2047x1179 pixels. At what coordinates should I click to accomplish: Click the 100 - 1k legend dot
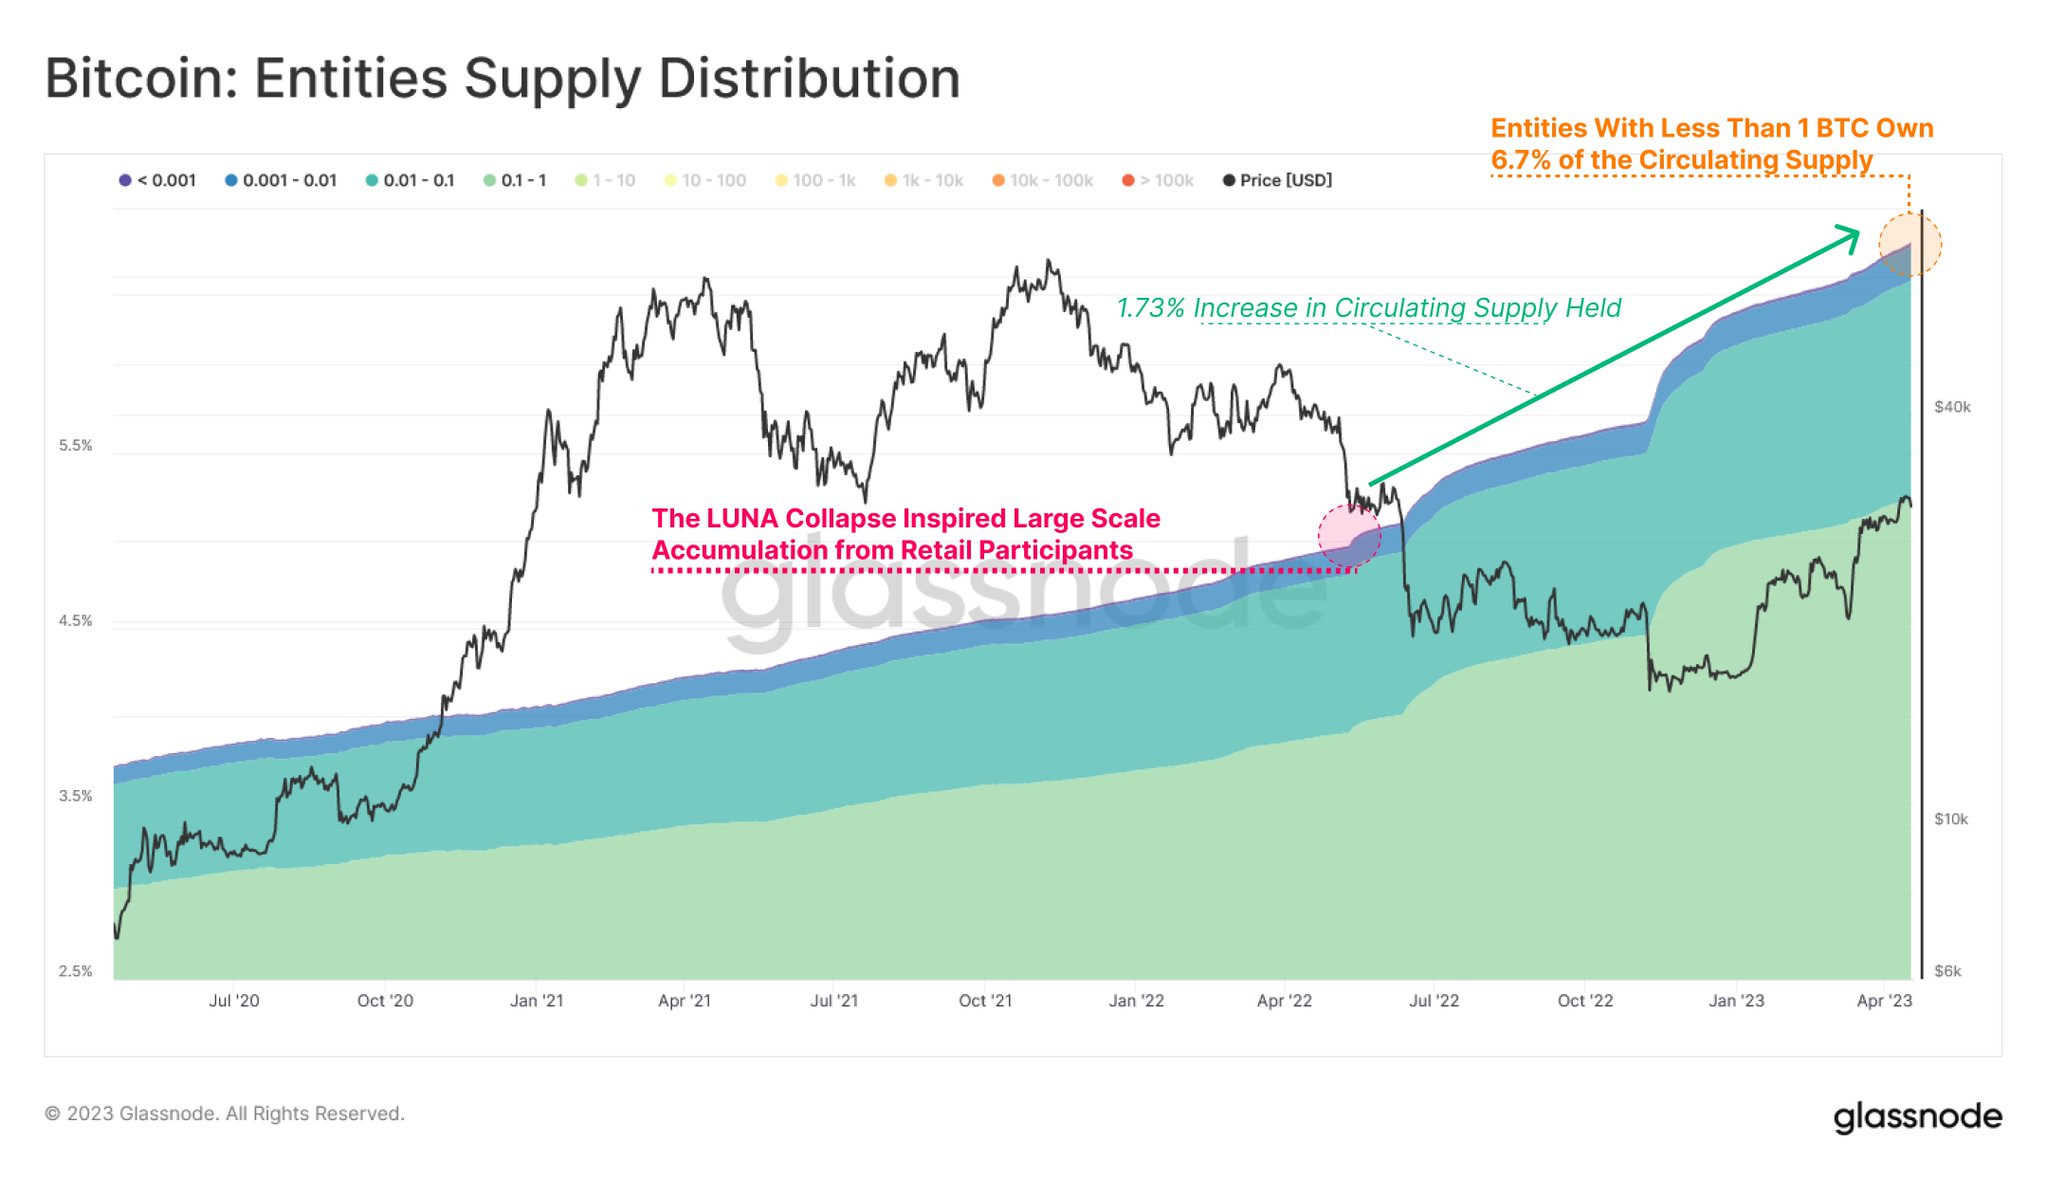pos(782,180)
